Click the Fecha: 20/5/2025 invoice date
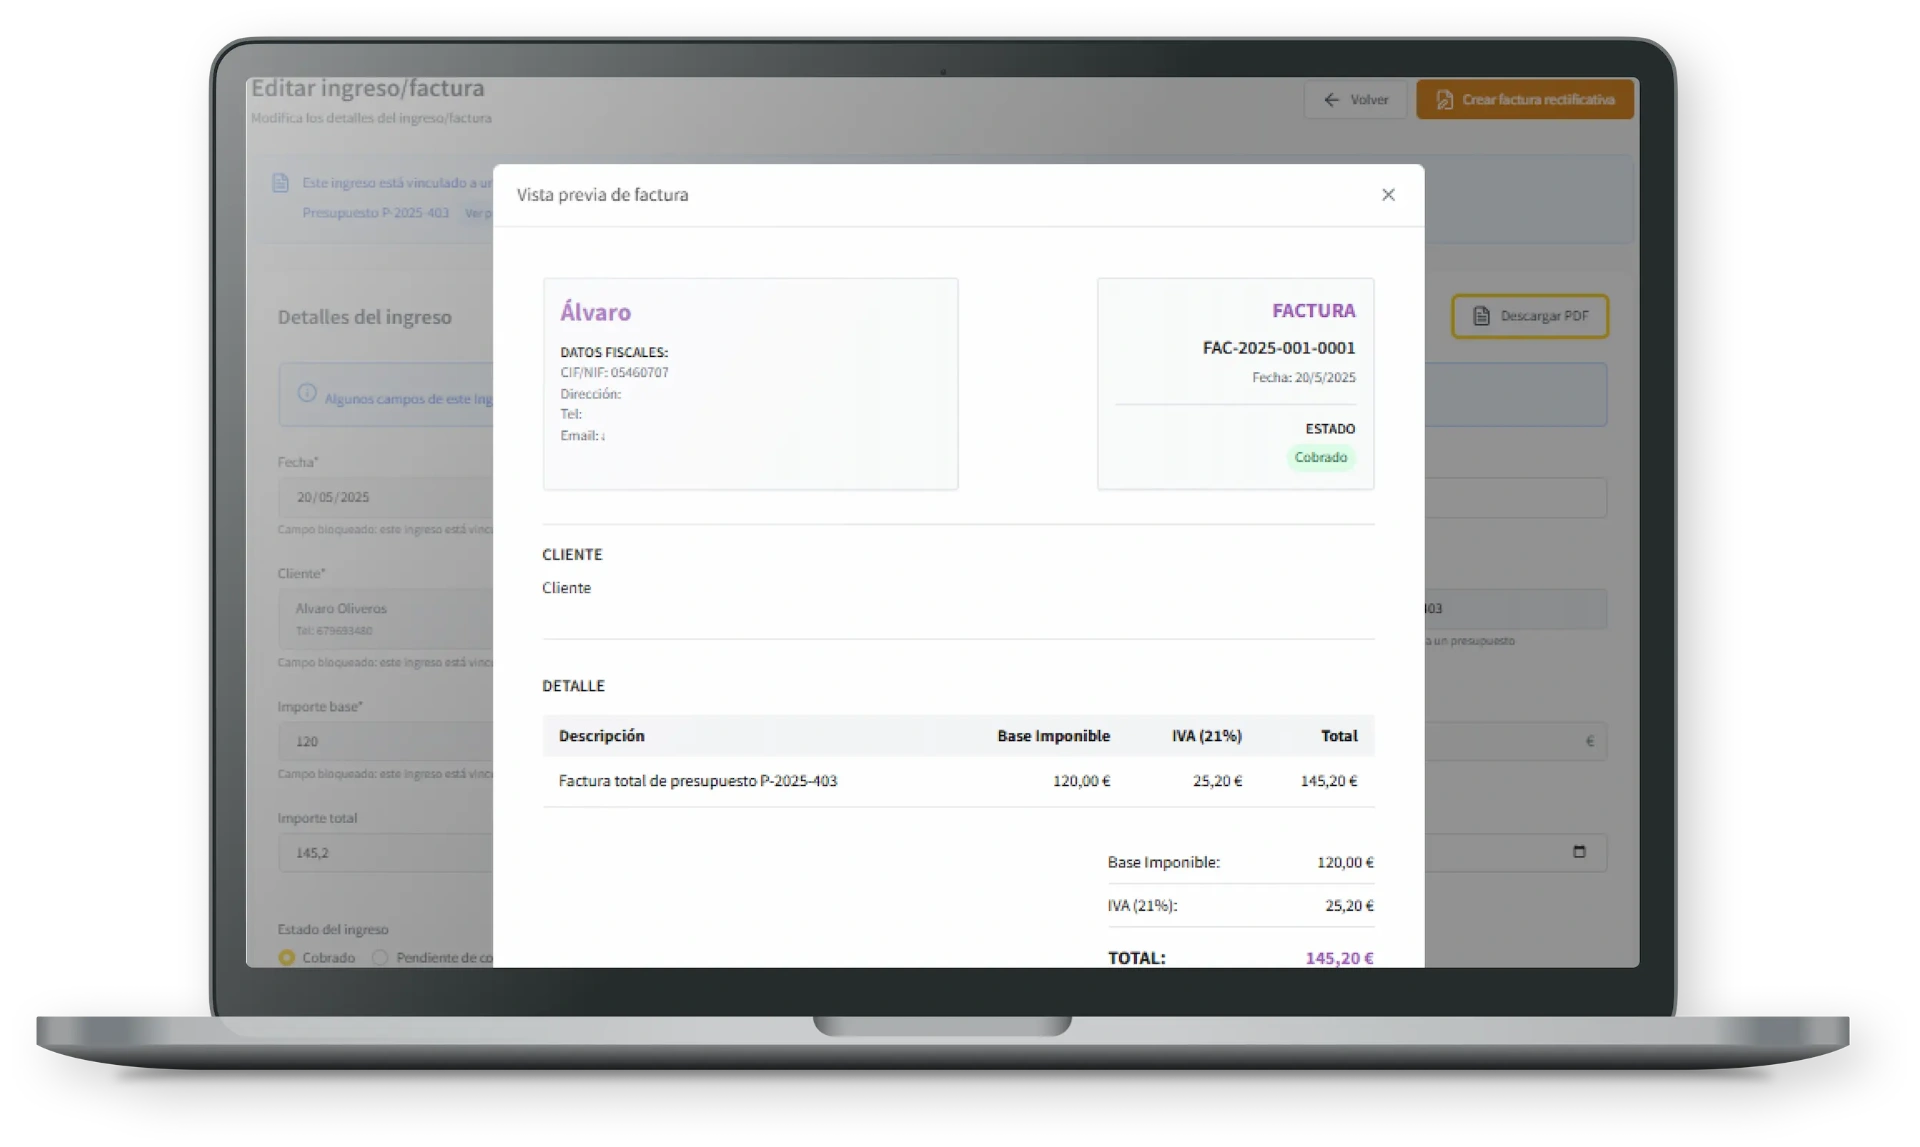The image size is (1920, 1147). (x=1304, y=378)
